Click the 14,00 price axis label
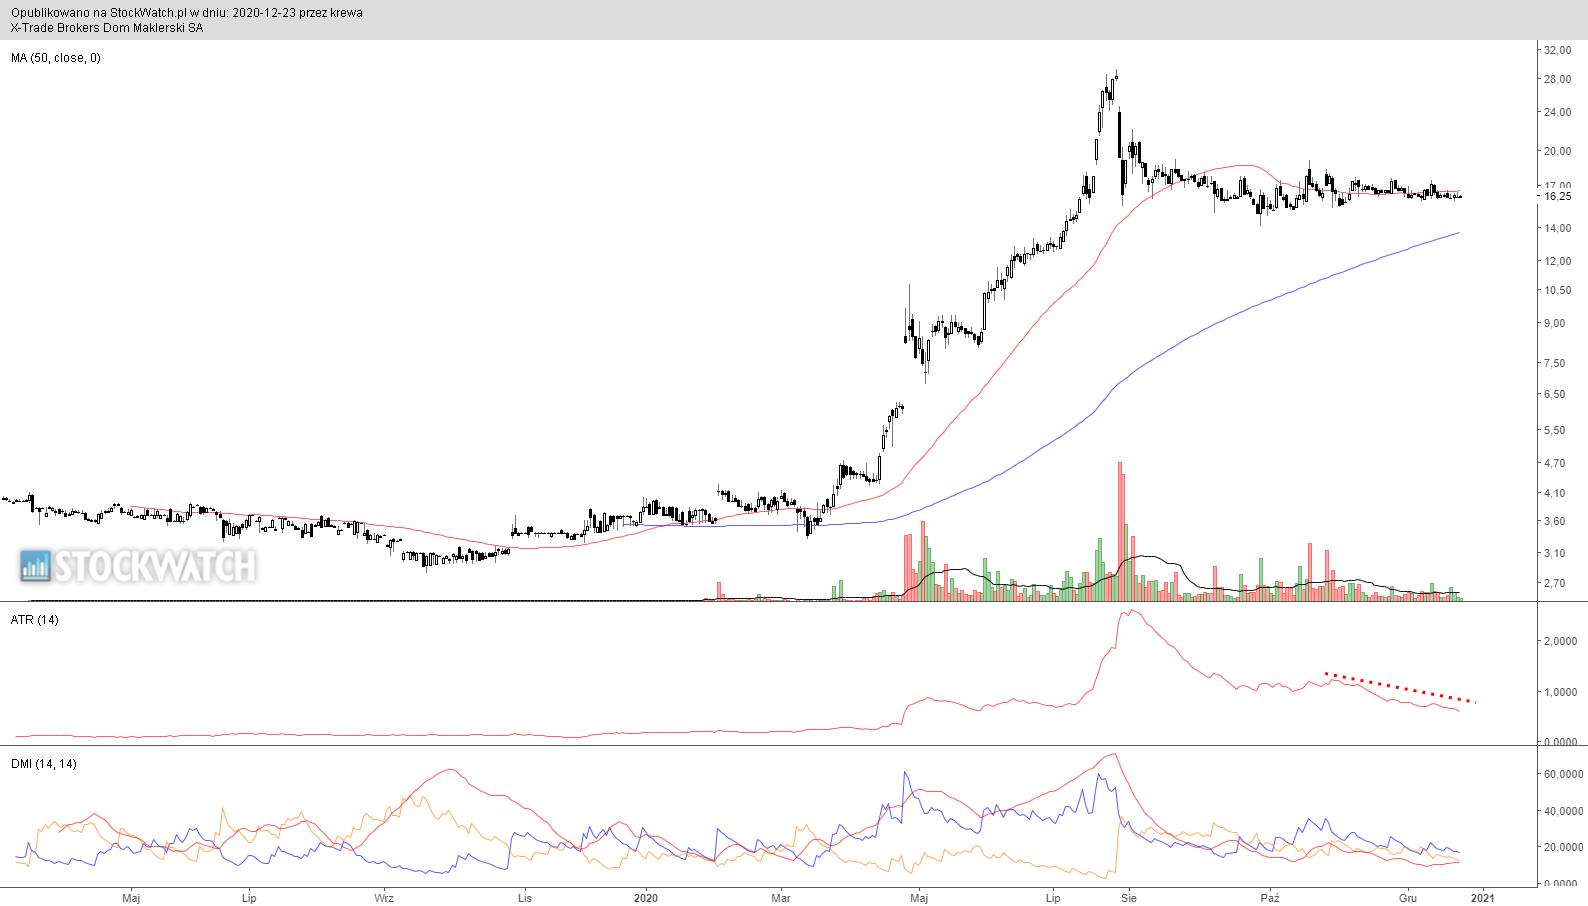1588x906 pixels. (x=1558, y=228)
